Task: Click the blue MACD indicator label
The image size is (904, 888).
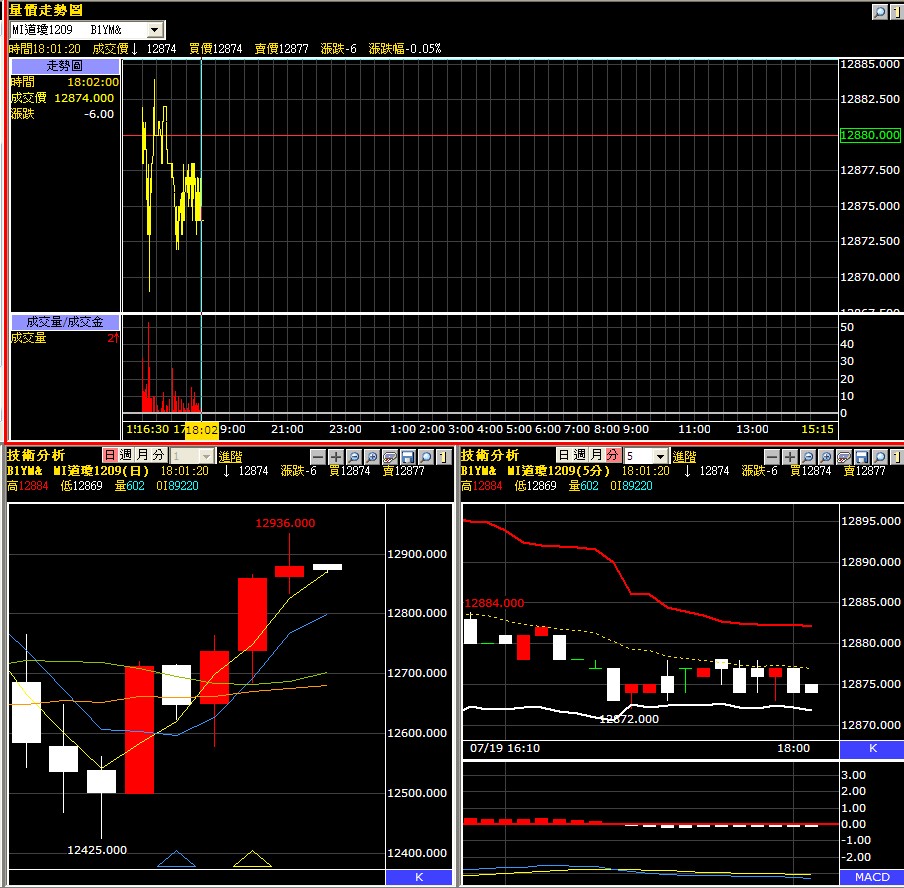Action: 872,877
